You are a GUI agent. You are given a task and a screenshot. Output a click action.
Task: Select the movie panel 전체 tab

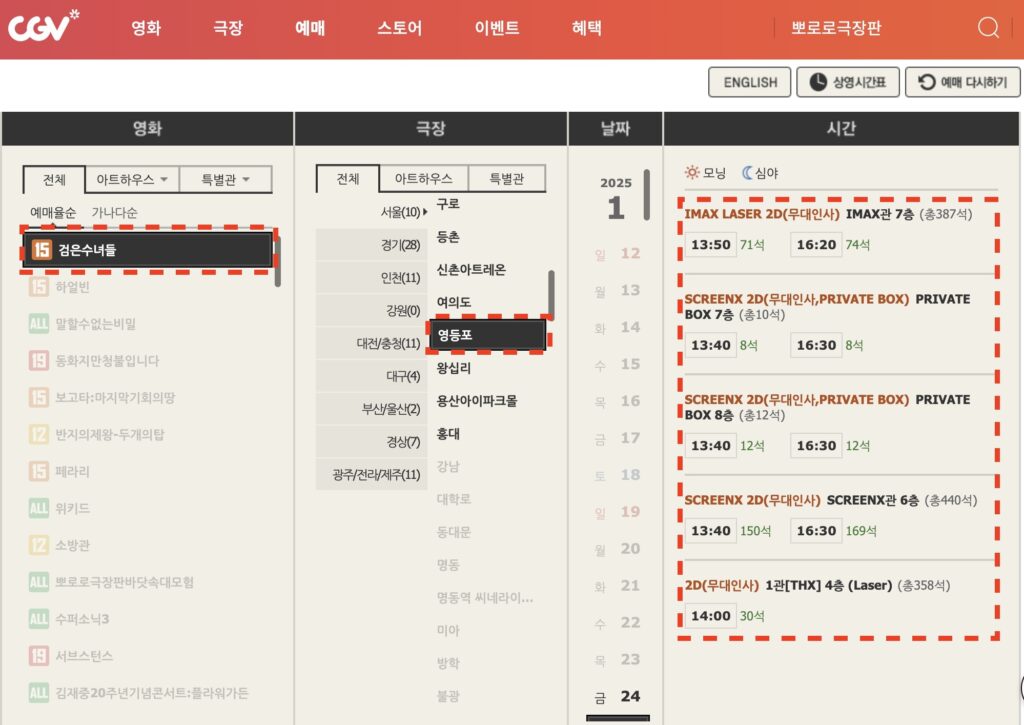tap(54, 180)
